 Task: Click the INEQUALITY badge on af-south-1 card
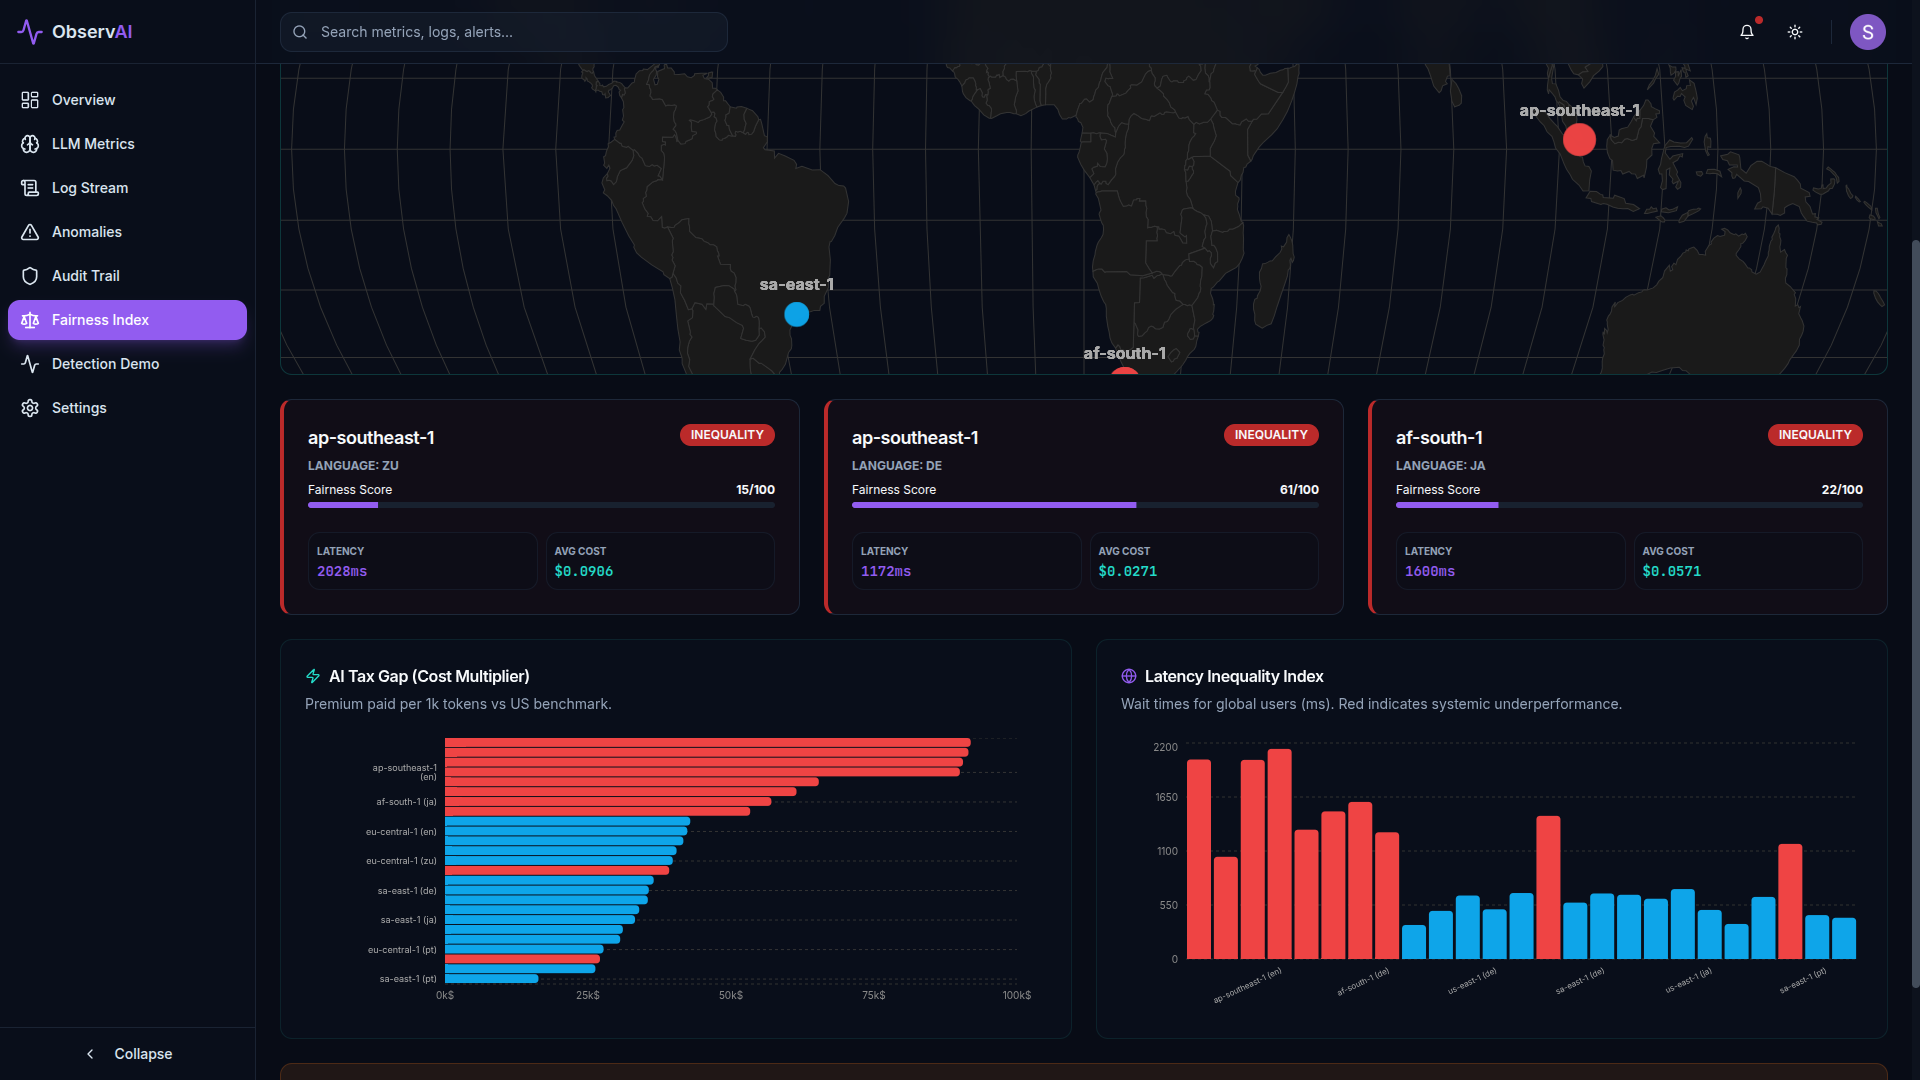click(1814, 435)
